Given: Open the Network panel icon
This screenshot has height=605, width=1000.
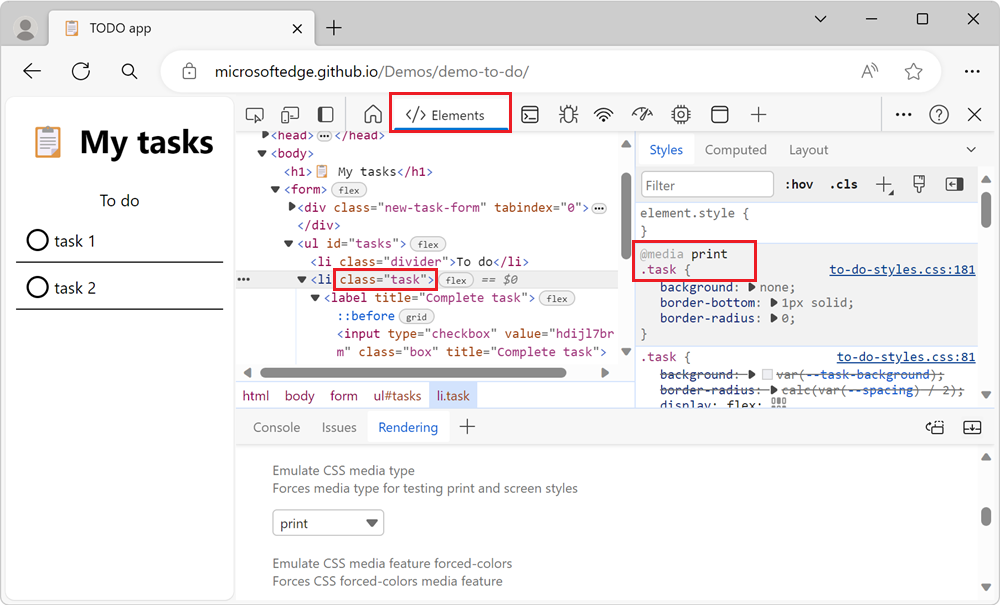Looking at the screenshot, I should 603,114.
